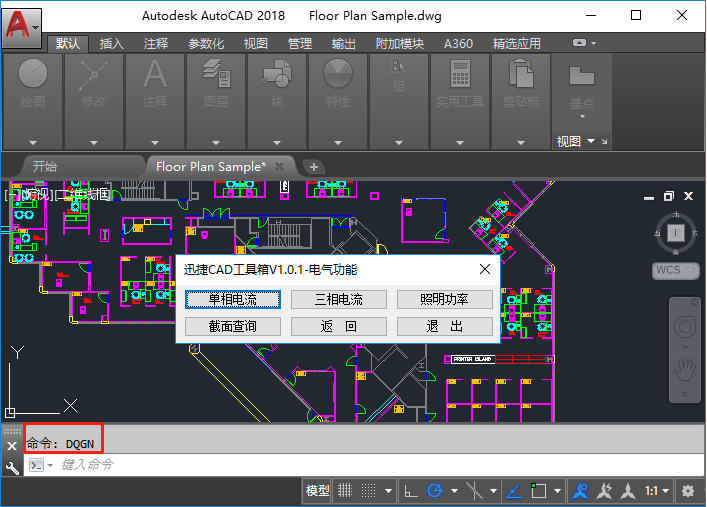
Task: Switch to the 附加模块 ribbon tab
Action: click(x=399, y=44)
